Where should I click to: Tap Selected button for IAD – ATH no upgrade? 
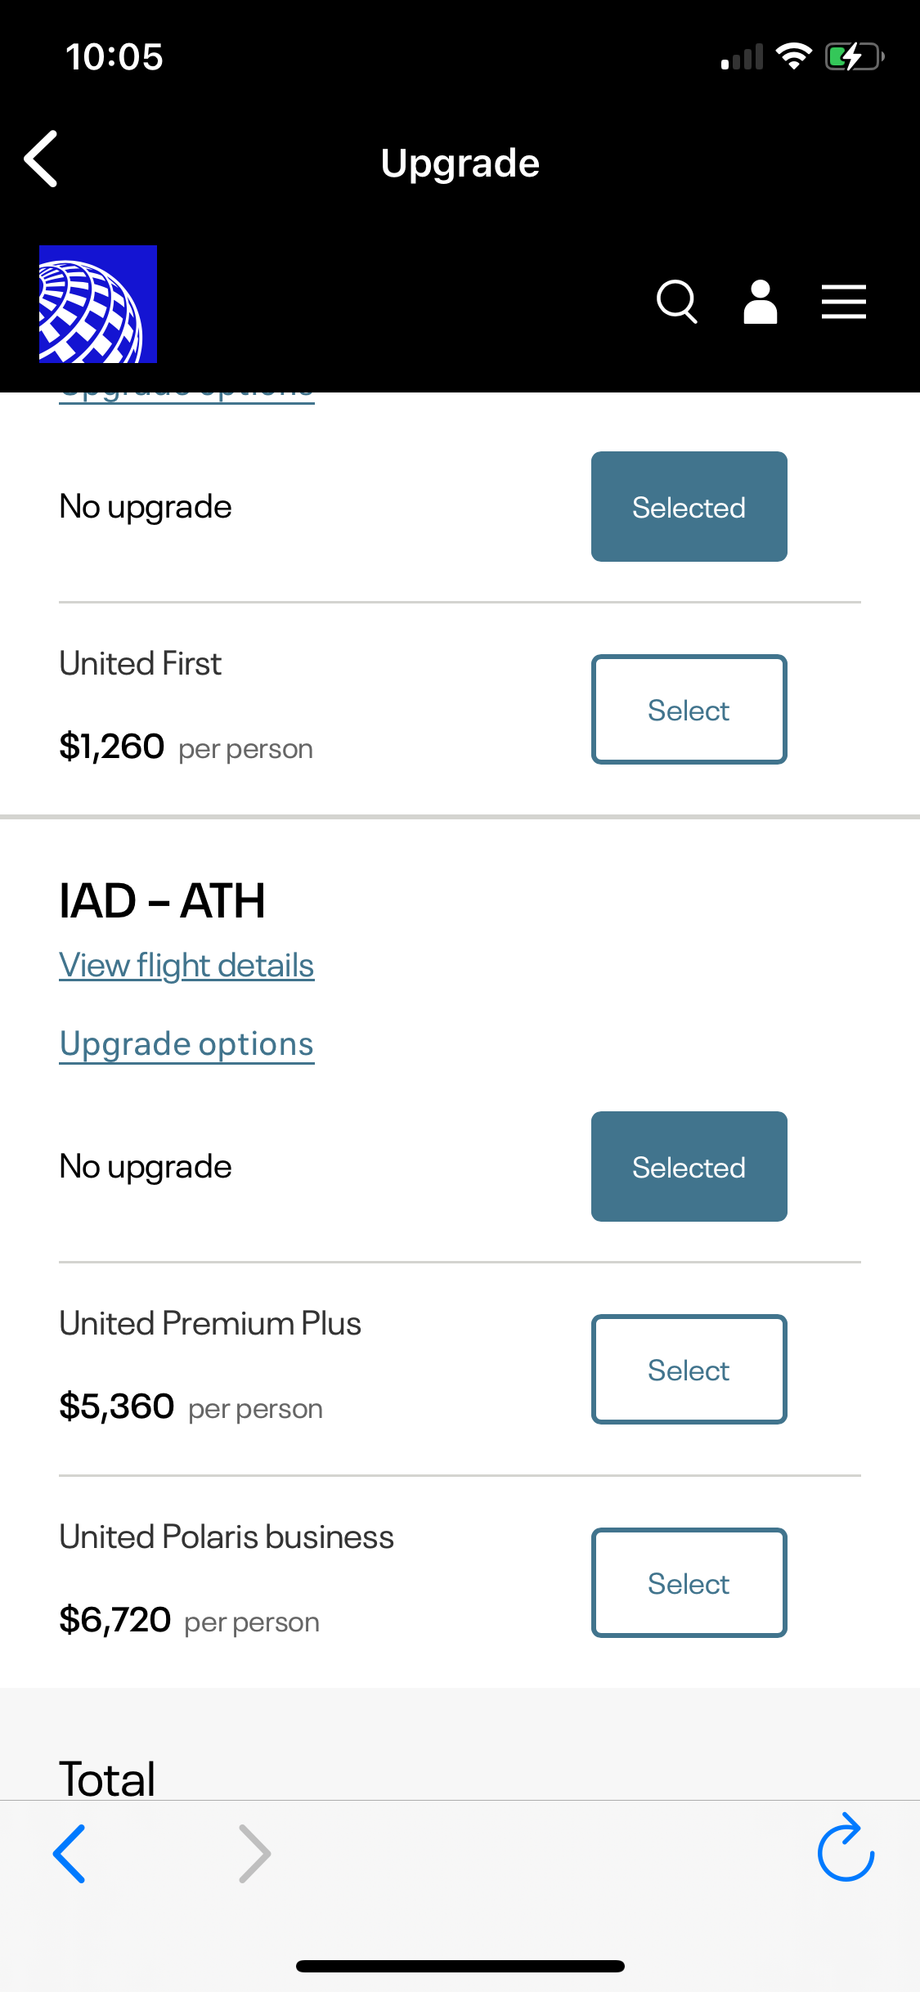pyautogui.click(x=689, y=1167)
